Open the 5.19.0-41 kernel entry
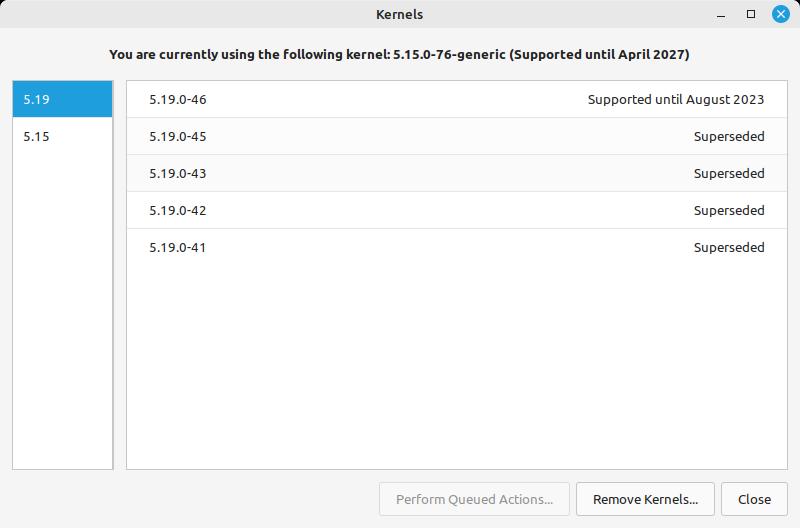 click(x=457, y=247)
